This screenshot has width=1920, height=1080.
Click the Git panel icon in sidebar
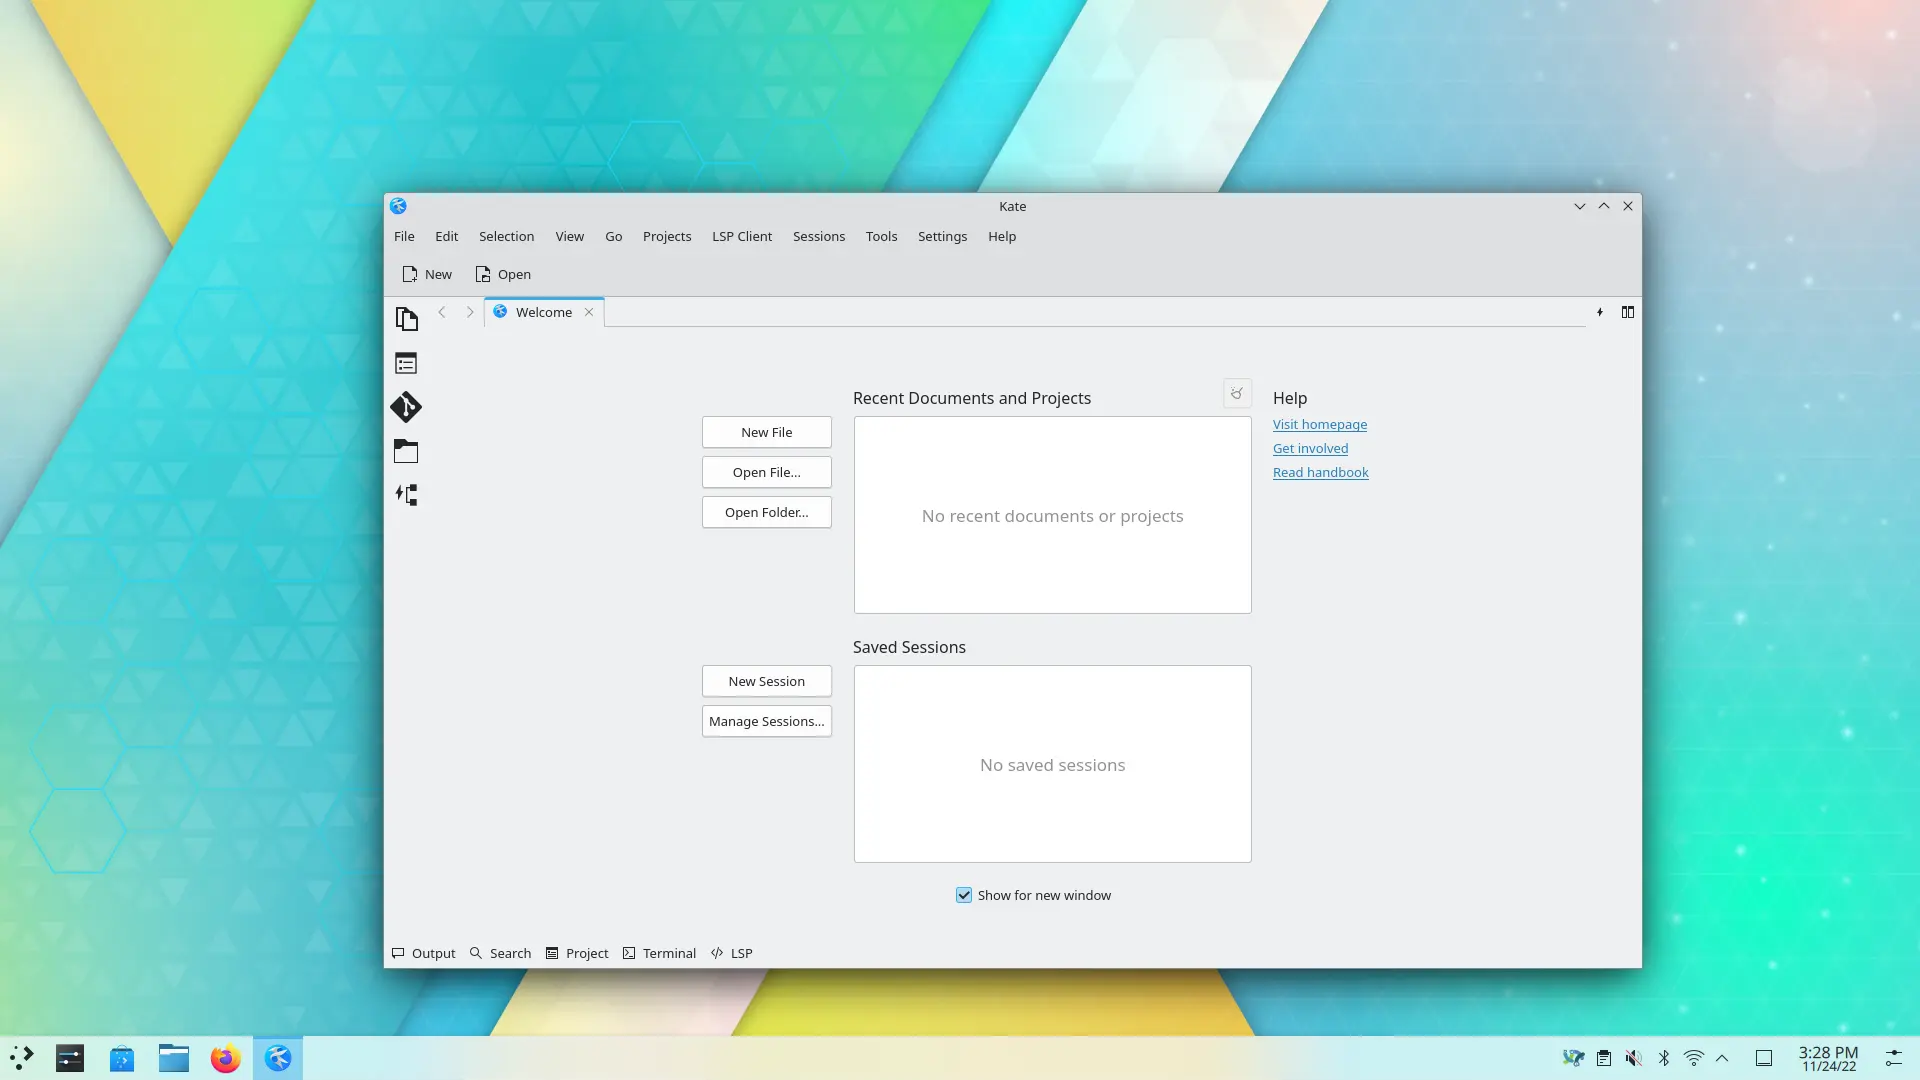point(406,406)
